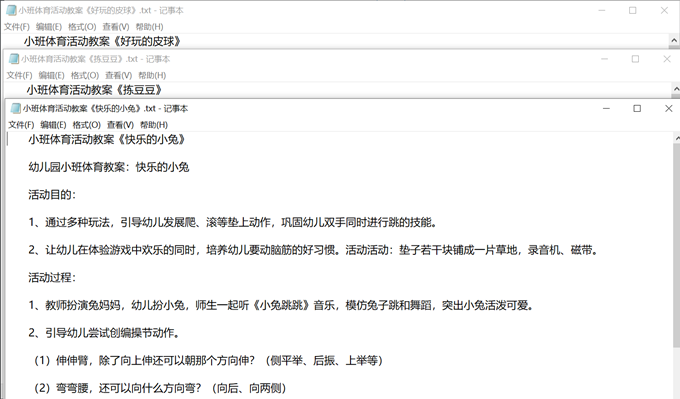
Task: Open 格式(O) menu in 好玩的皮球 window
Action: tap(82, 27)
